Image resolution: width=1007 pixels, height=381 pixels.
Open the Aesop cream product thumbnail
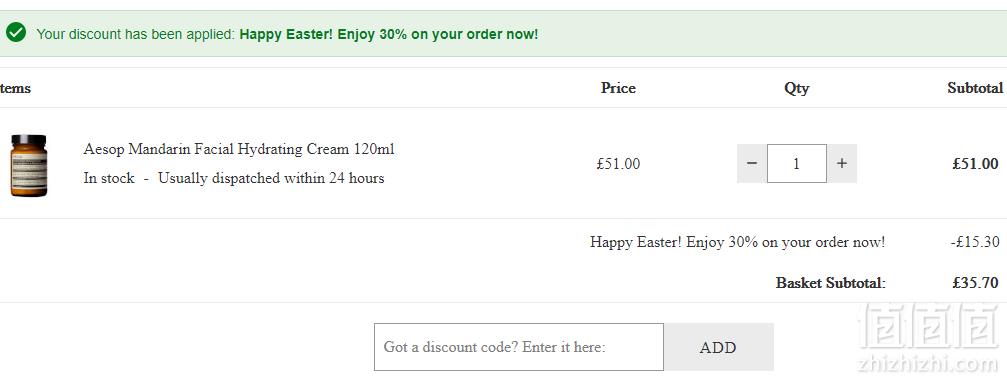tap(28, 165)
